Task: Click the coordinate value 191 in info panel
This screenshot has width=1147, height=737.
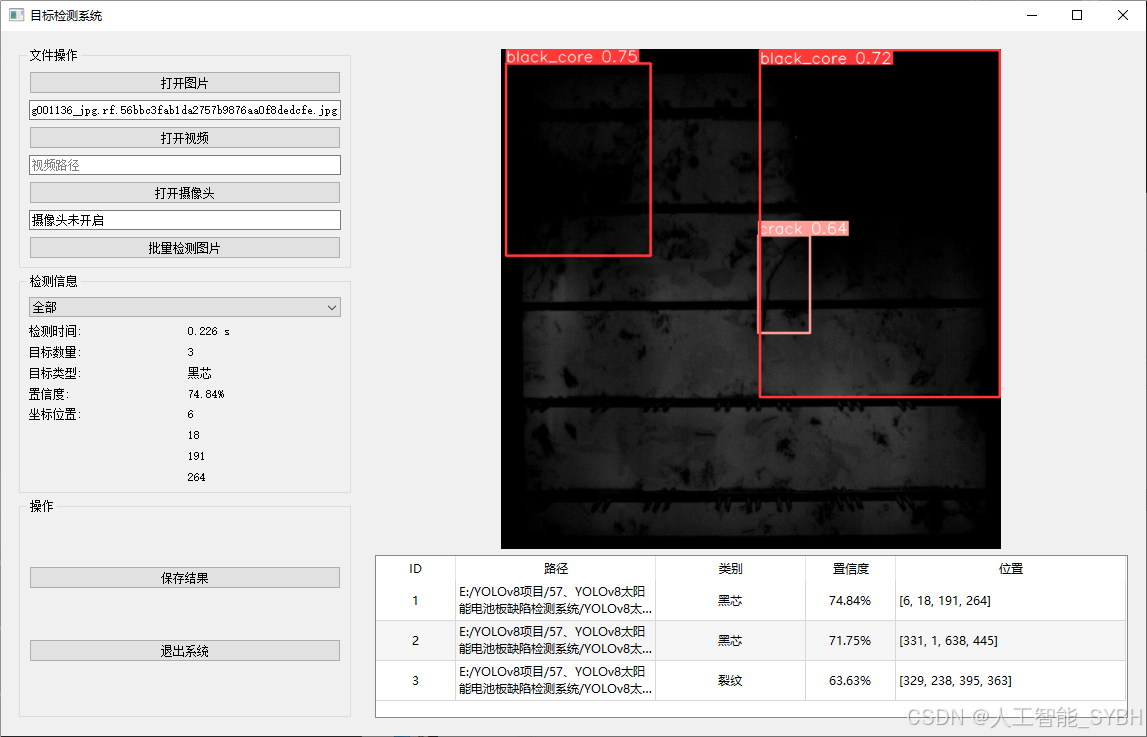Action: pyautogui.click(x=196, y=456)
